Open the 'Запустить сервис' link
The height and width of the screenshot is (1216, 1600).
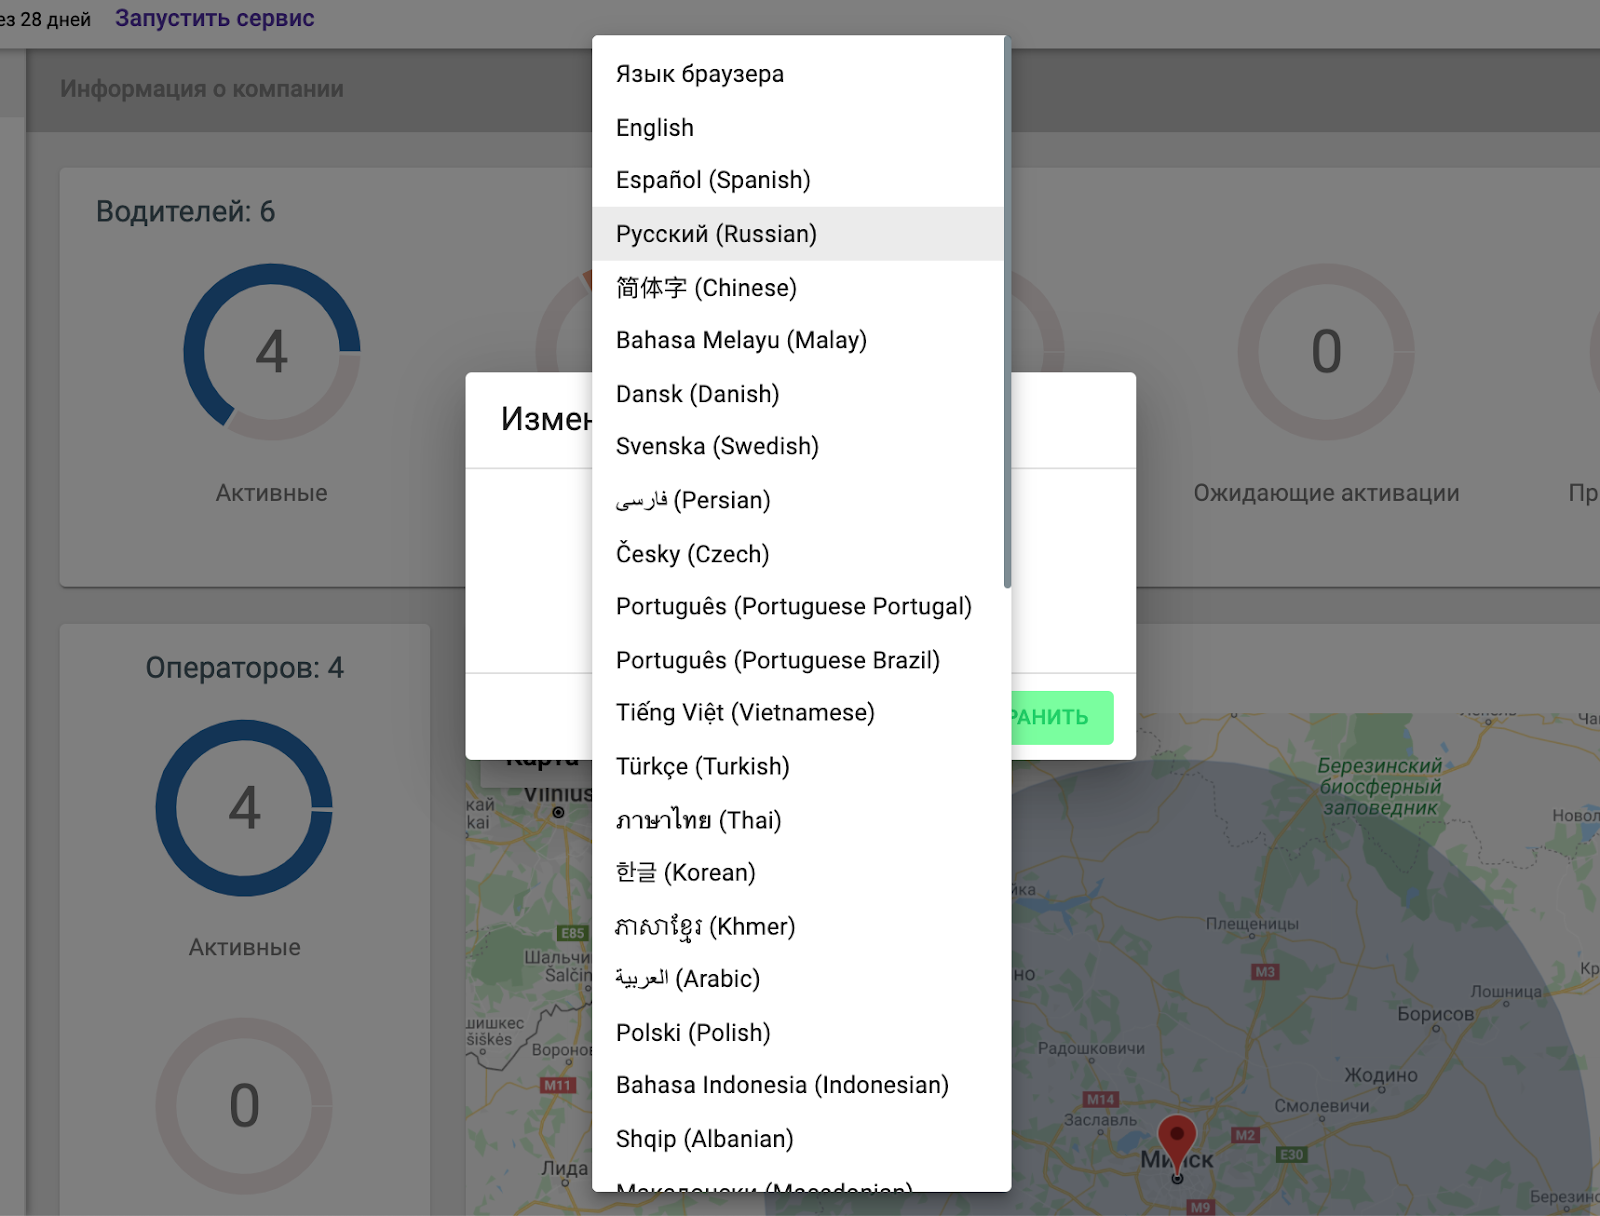point(215,18)
